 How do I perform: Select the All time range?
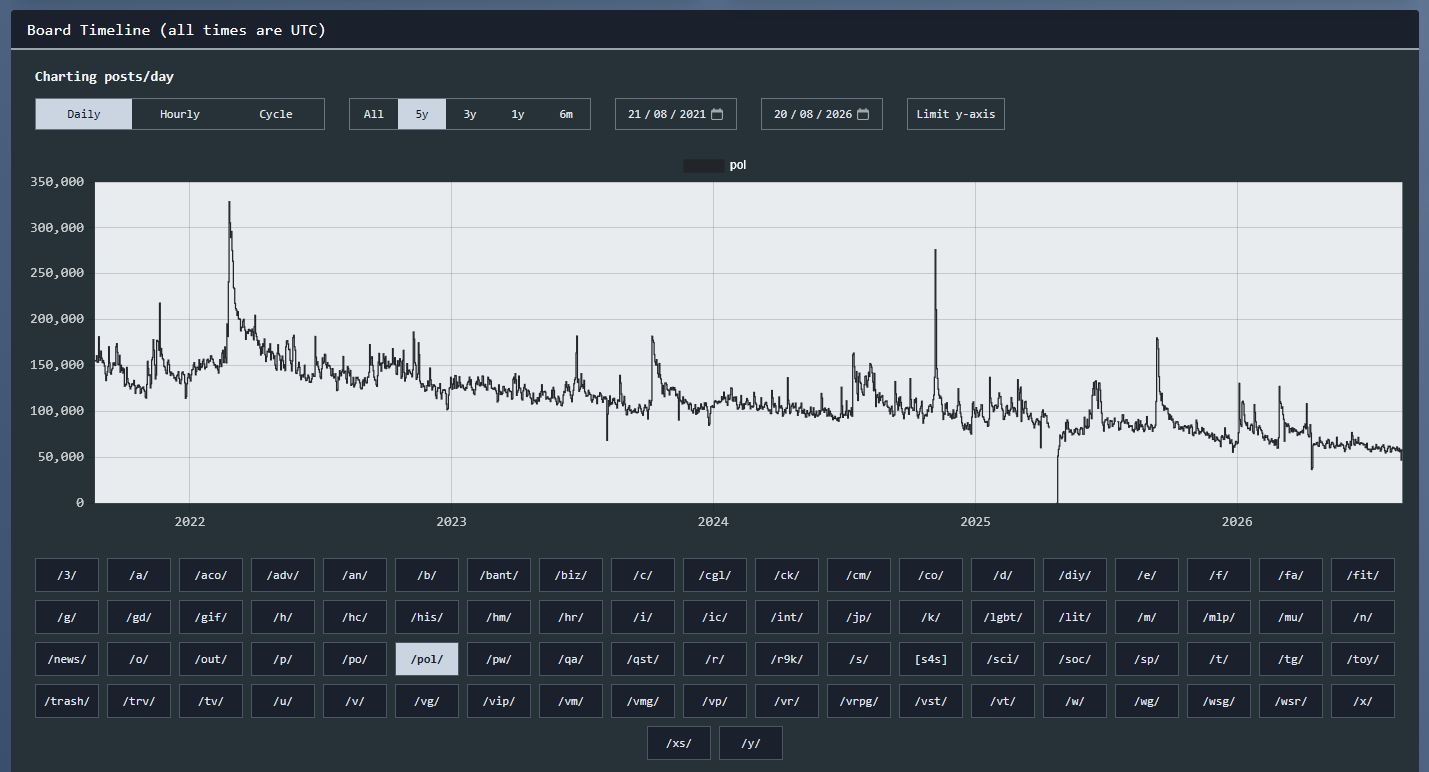tap(374, 114)
